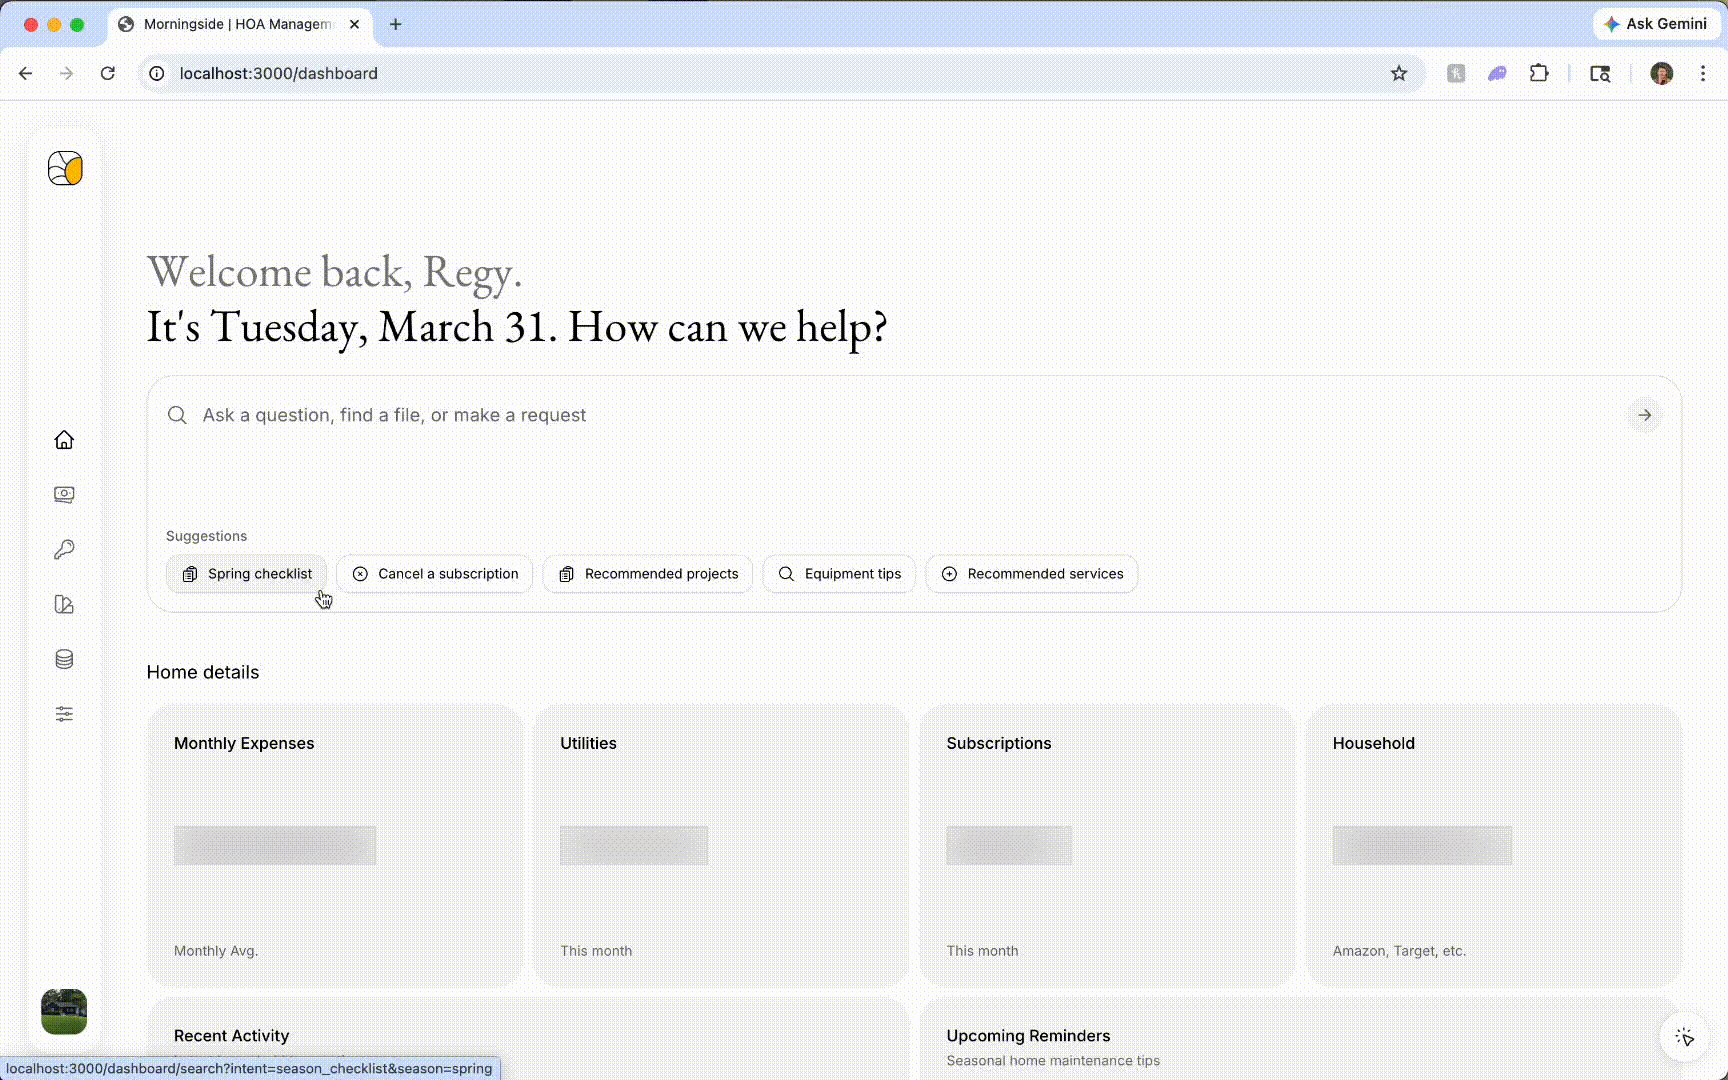View site information for localhost
The image size is (1728, 1080).
pyautogui.click(x=157, y=73)
